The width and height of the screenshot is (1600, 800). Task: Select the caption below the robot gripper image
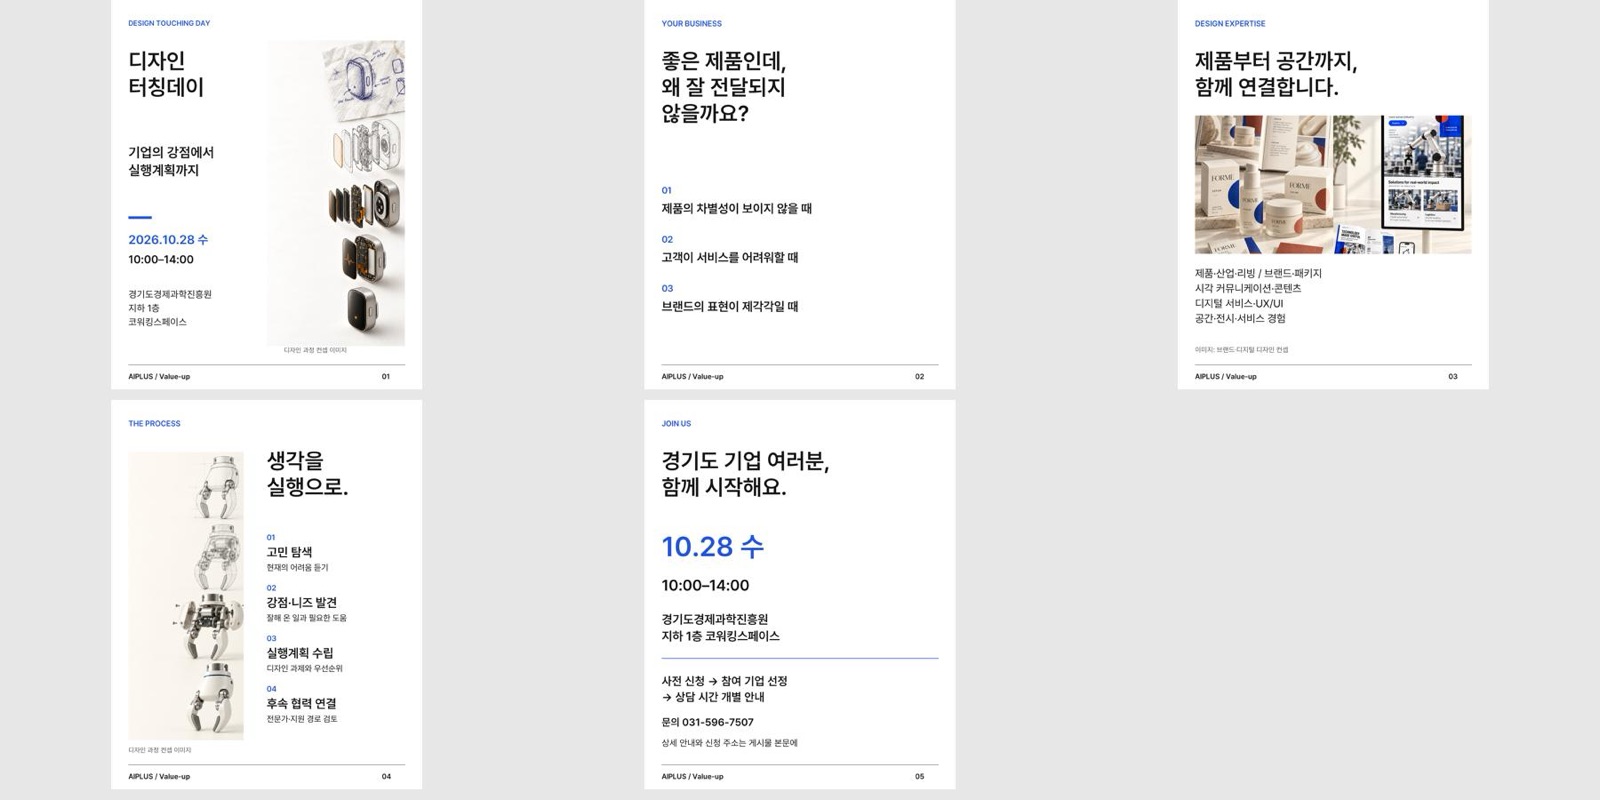pos(159,750)
